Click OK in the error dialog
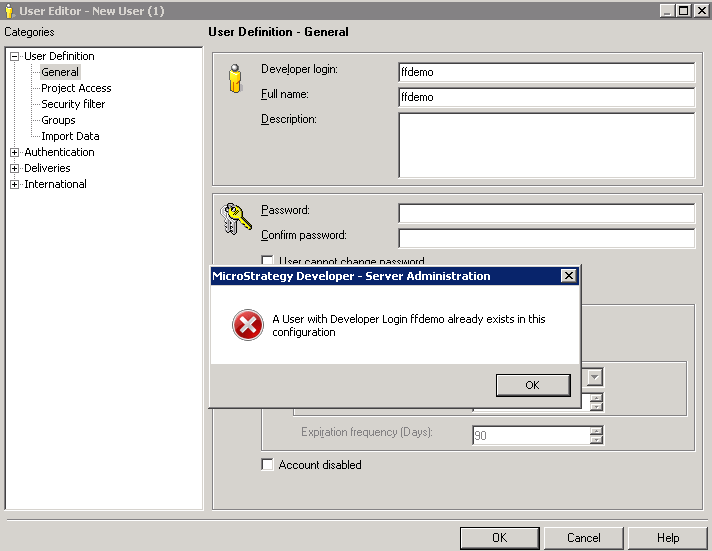 533,385
